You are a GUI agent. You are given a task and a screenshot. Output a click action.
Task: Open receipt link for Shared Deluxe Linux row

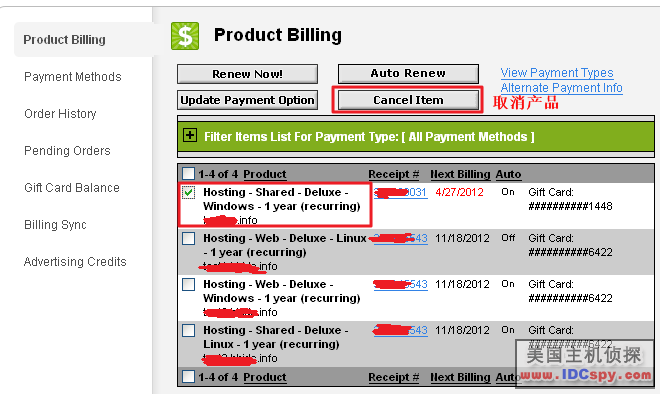(401, 330)
